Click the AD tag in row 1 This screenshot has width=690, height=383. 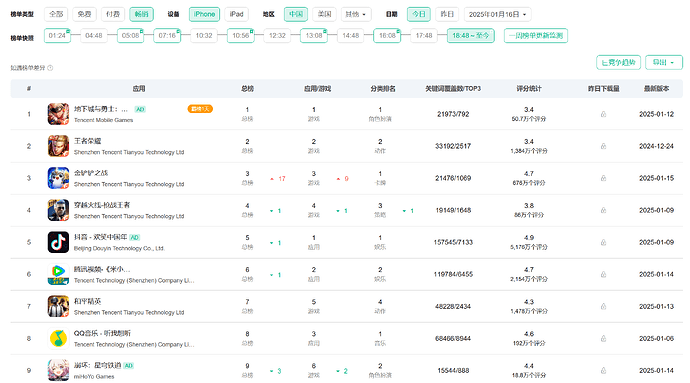(140, 109)
